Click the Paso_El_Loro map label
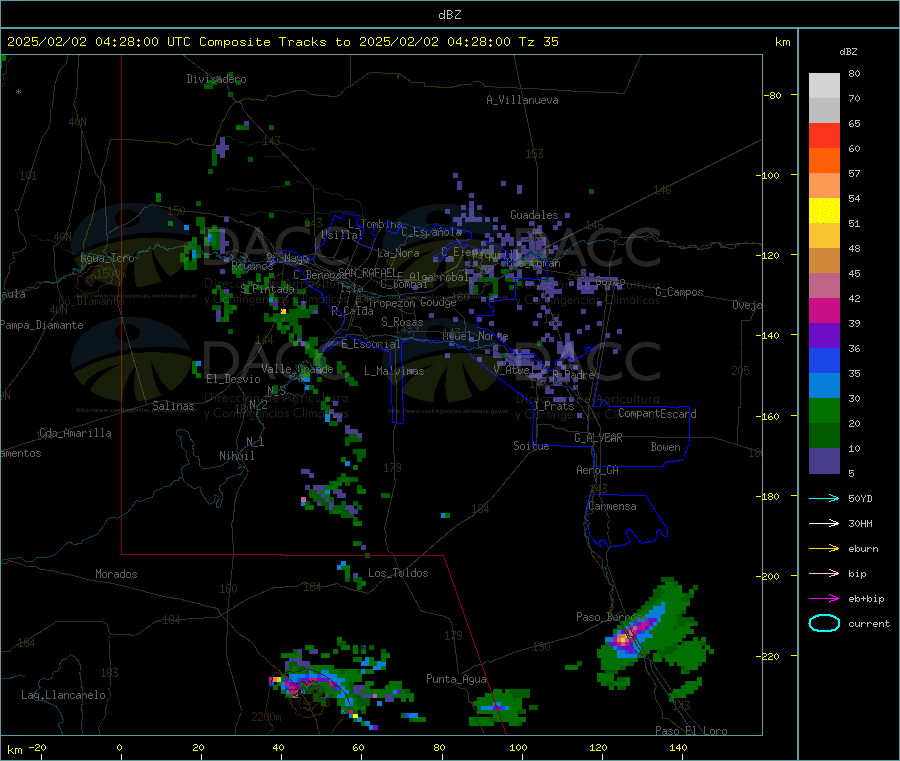The height and width of the screenshot is (761, 900). click(691, 731)
